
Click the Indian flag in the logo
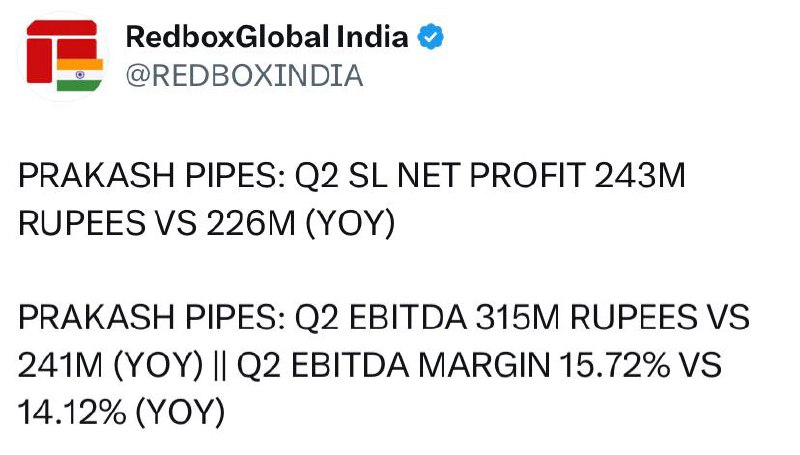coord(80,75)
